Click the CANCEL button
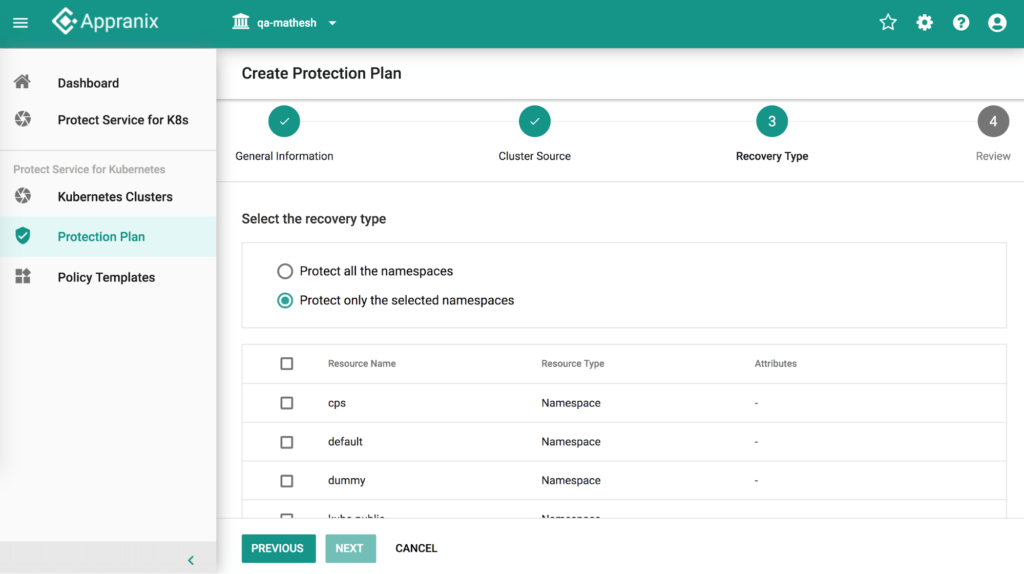The width and height of the screenshot is (1024, 574). 416,549
